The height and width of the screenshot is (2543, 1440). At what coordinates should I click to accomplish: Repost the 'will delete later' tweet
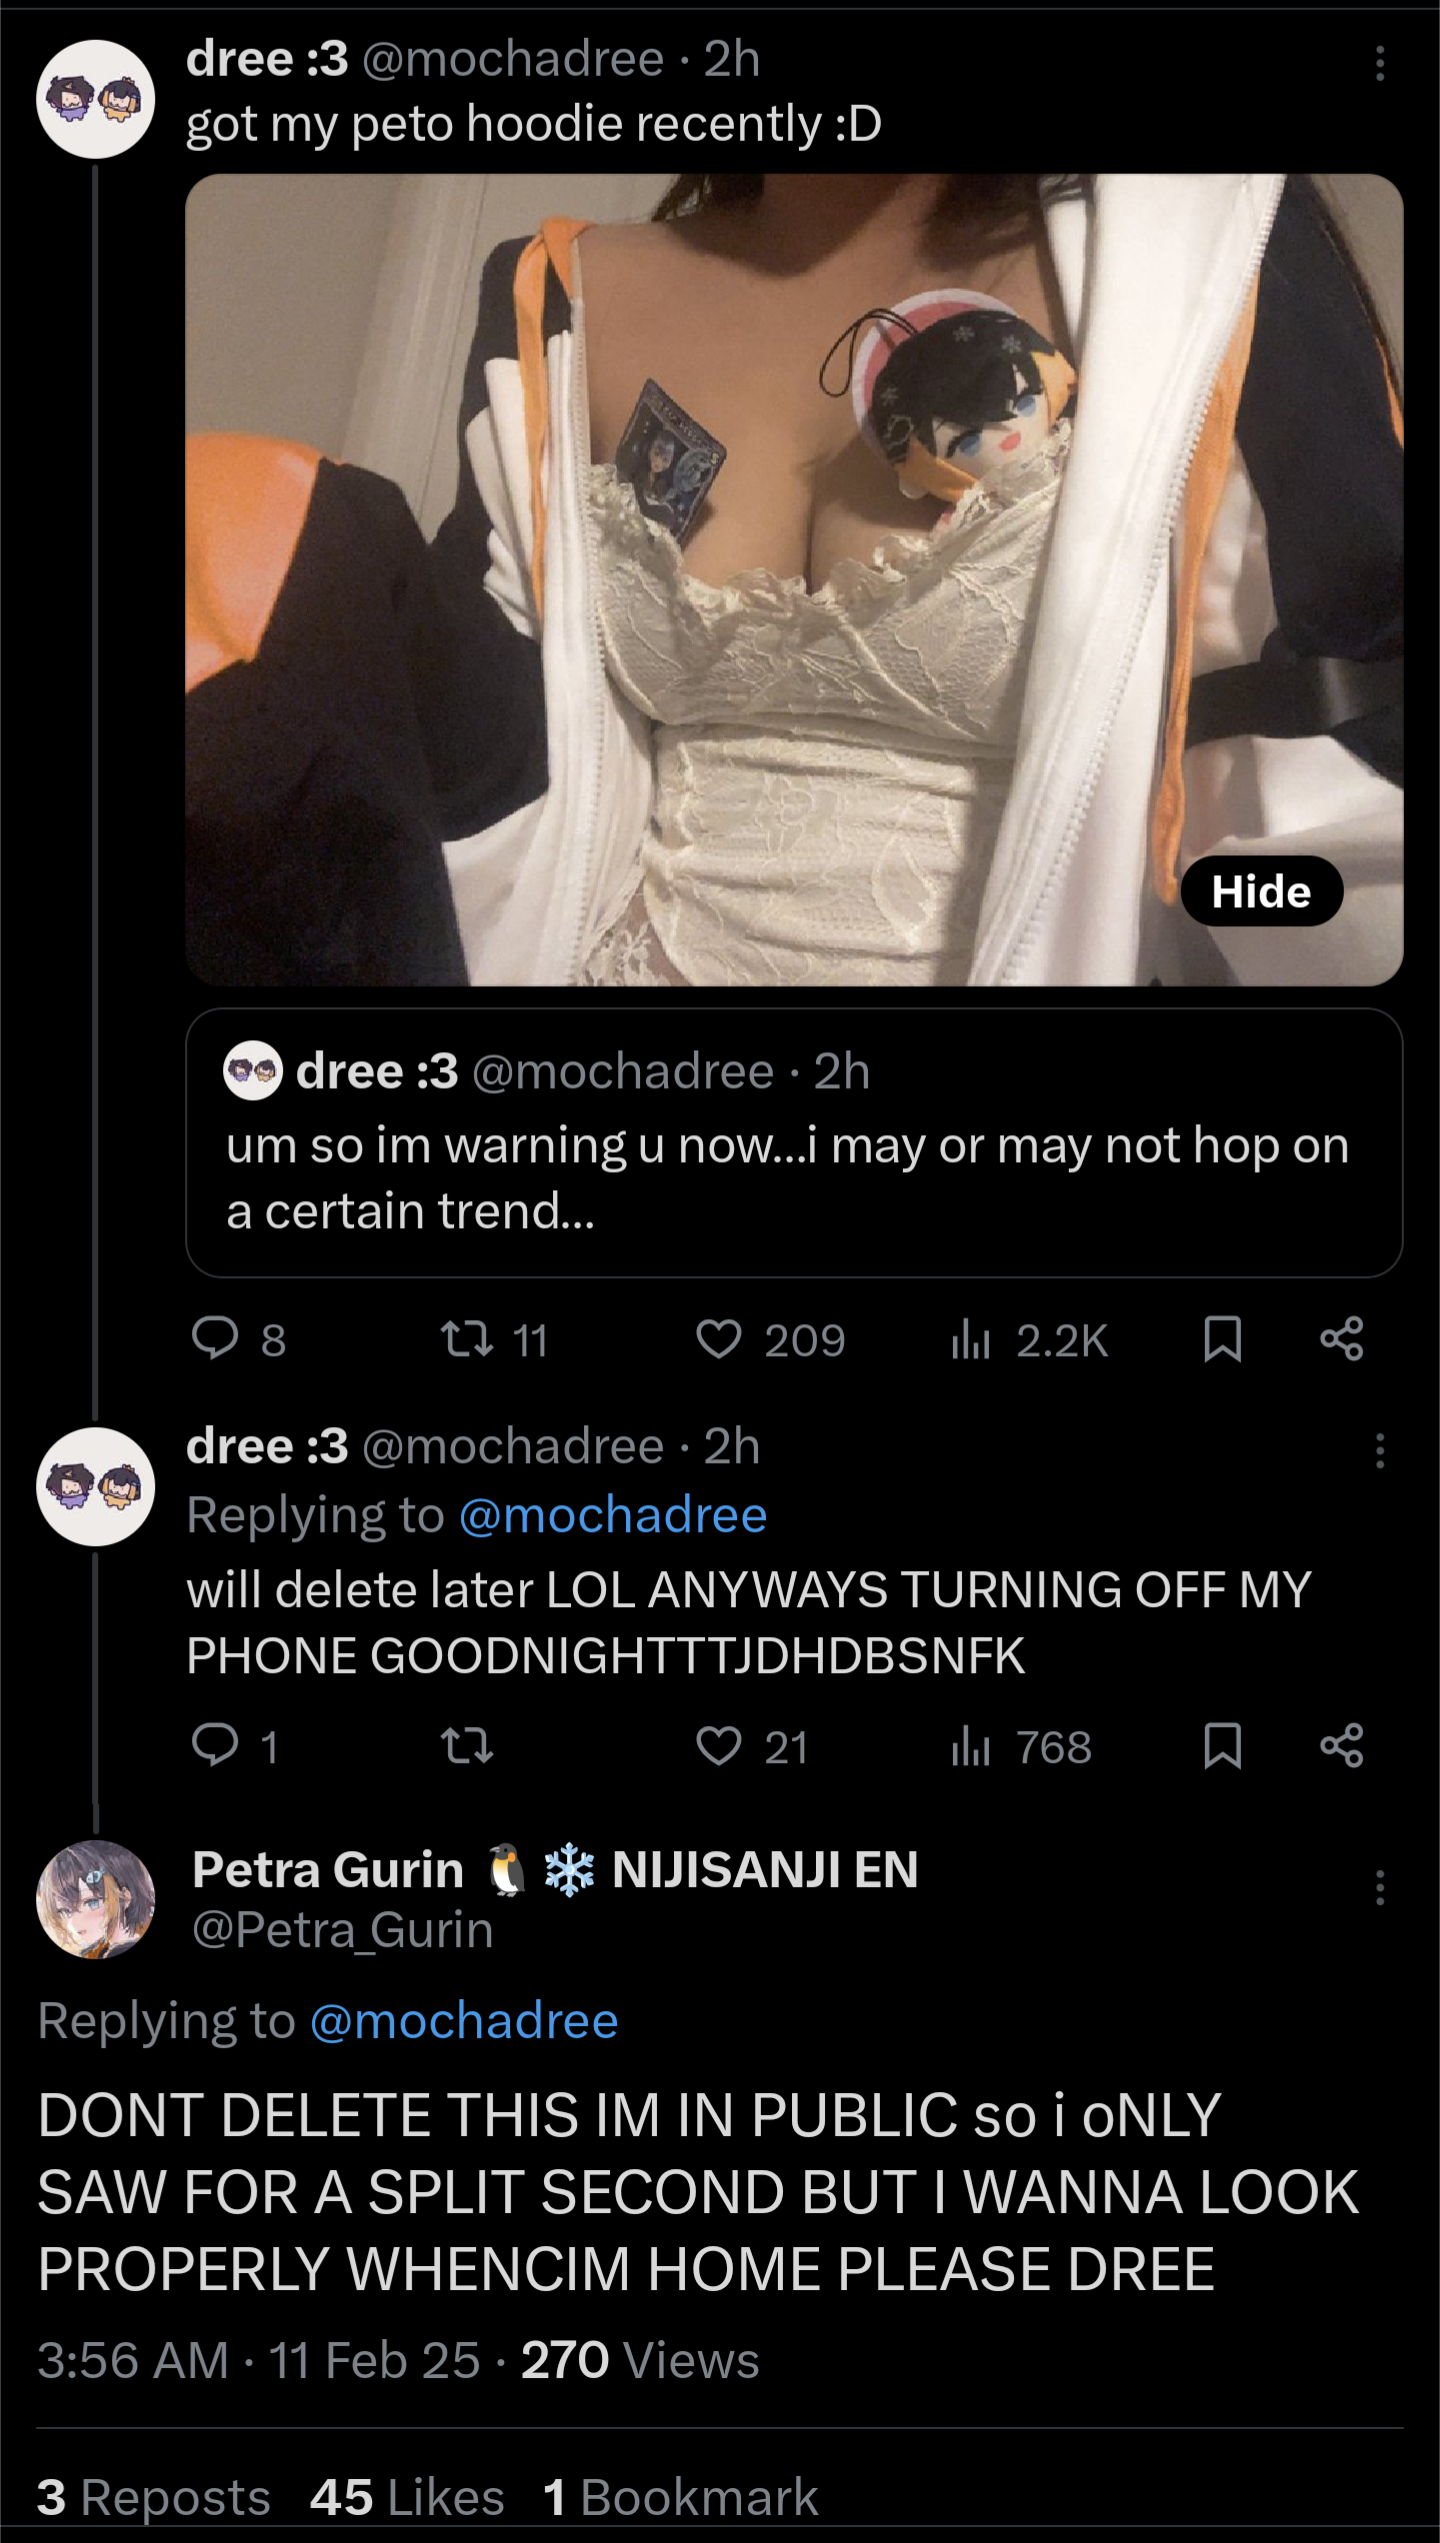pyautogui.click(x=467, y=1746)
